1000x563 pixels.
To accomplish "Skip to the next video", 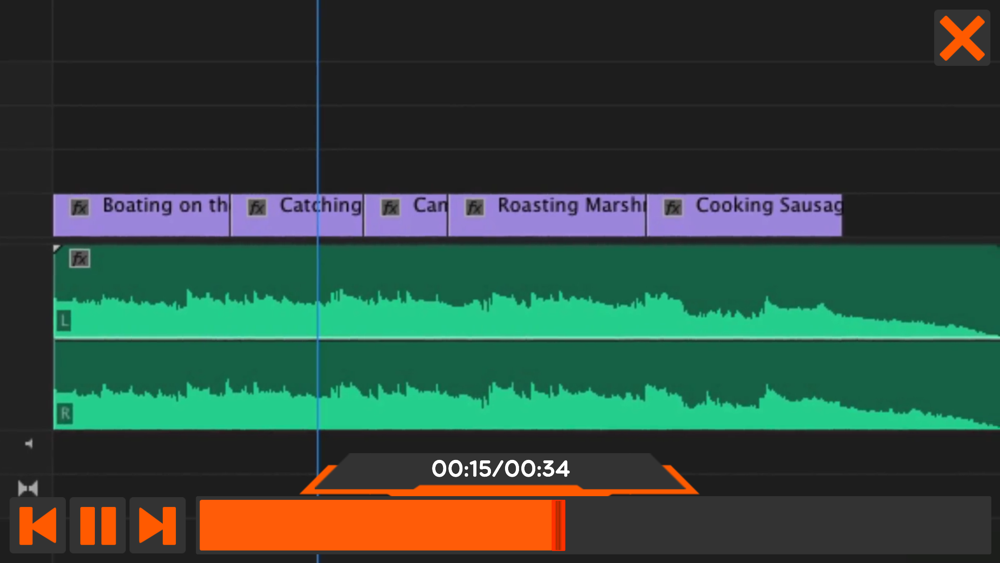I will point(158,525).
